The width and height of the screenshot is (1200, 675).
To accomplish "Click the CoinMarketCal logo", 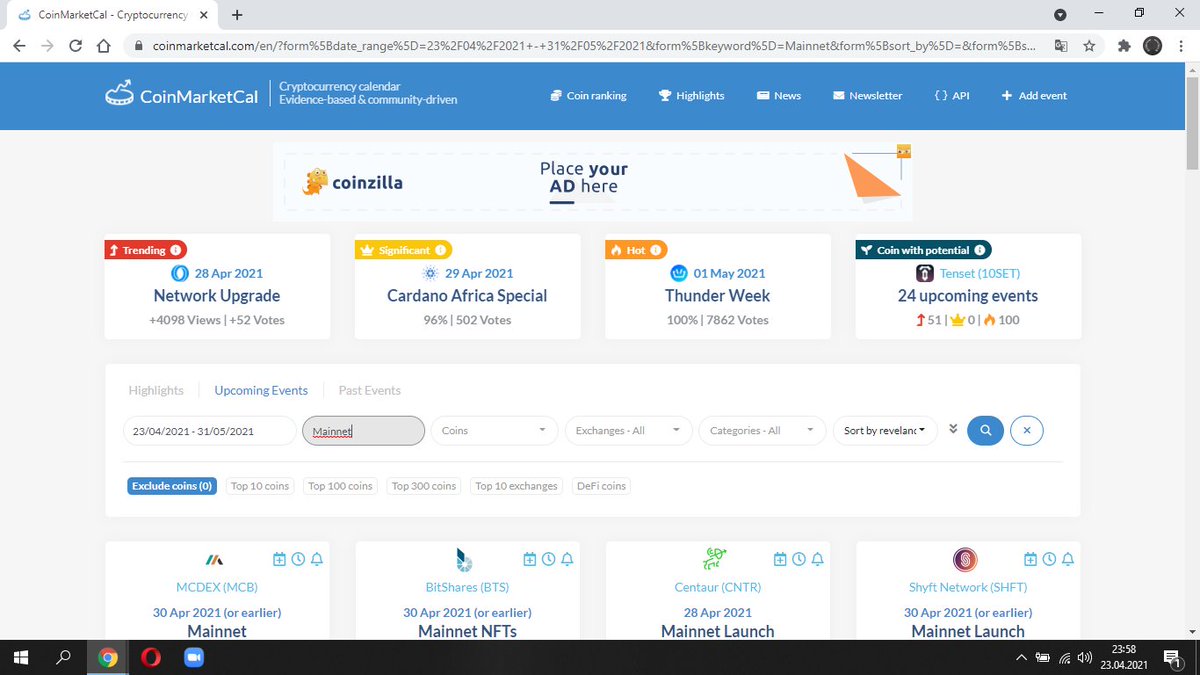I will 180,95.
